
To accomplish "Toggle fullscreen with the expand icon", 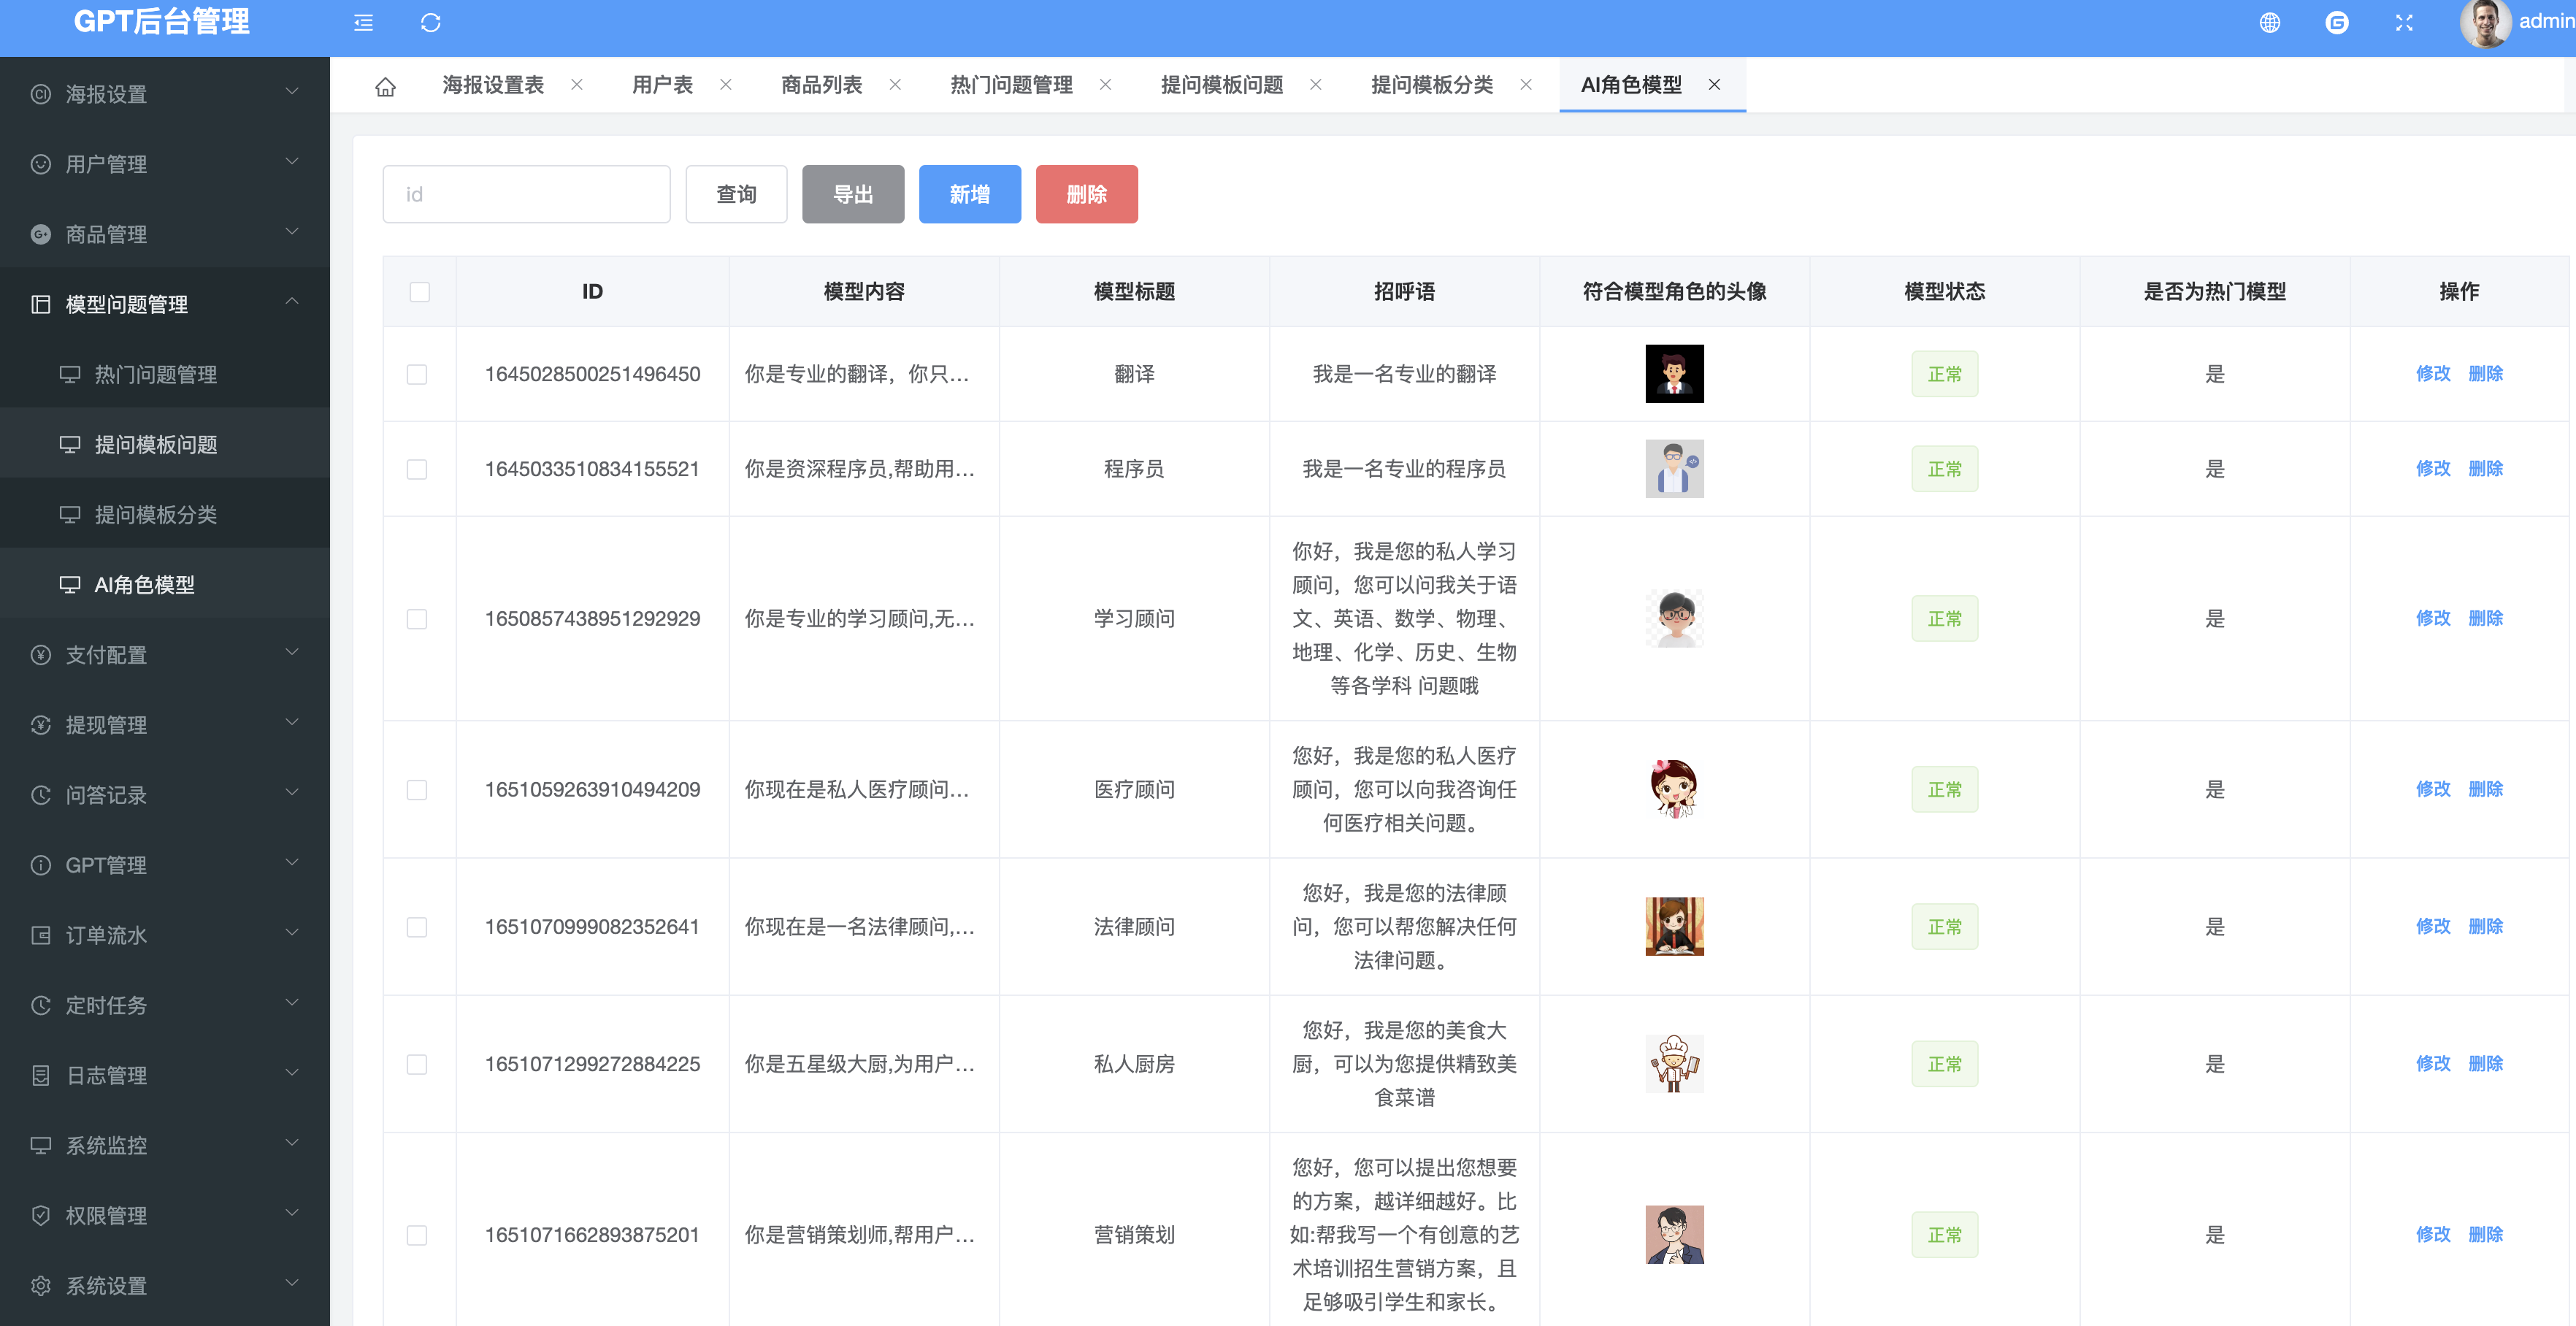I will [x=2404, y=22].
